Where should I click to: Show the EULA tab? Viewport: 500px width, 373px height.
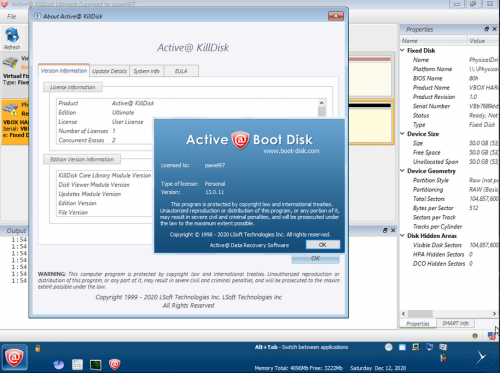tap(181, 71)
